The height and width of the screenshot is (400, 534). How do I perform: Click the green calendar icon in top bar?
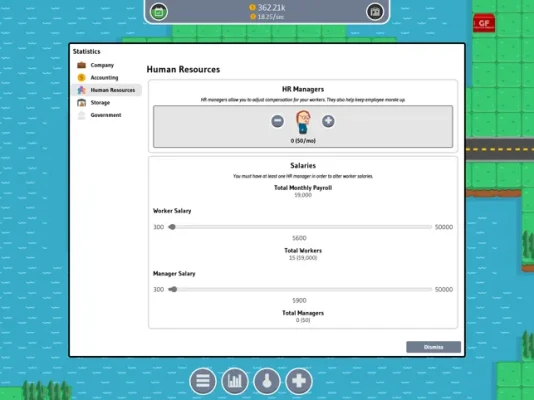pyautogui.click(x=159, y=12)
